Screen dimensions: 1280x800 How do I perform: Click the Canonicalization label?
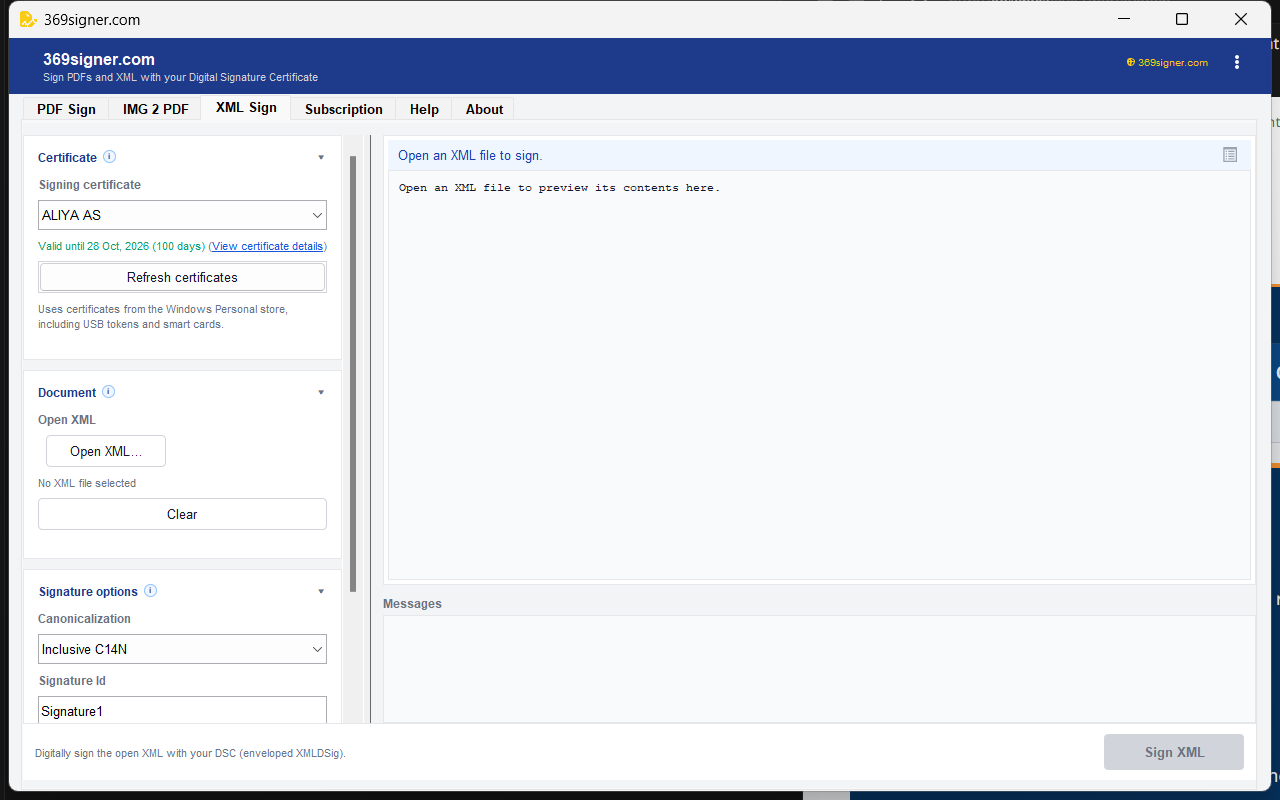pyautogui.click(x=84, y=619)
